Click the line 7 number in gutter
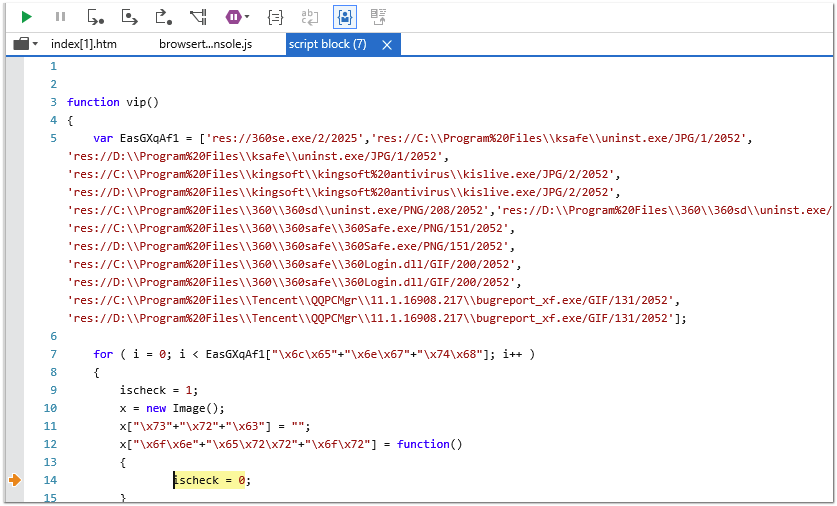 53,354
